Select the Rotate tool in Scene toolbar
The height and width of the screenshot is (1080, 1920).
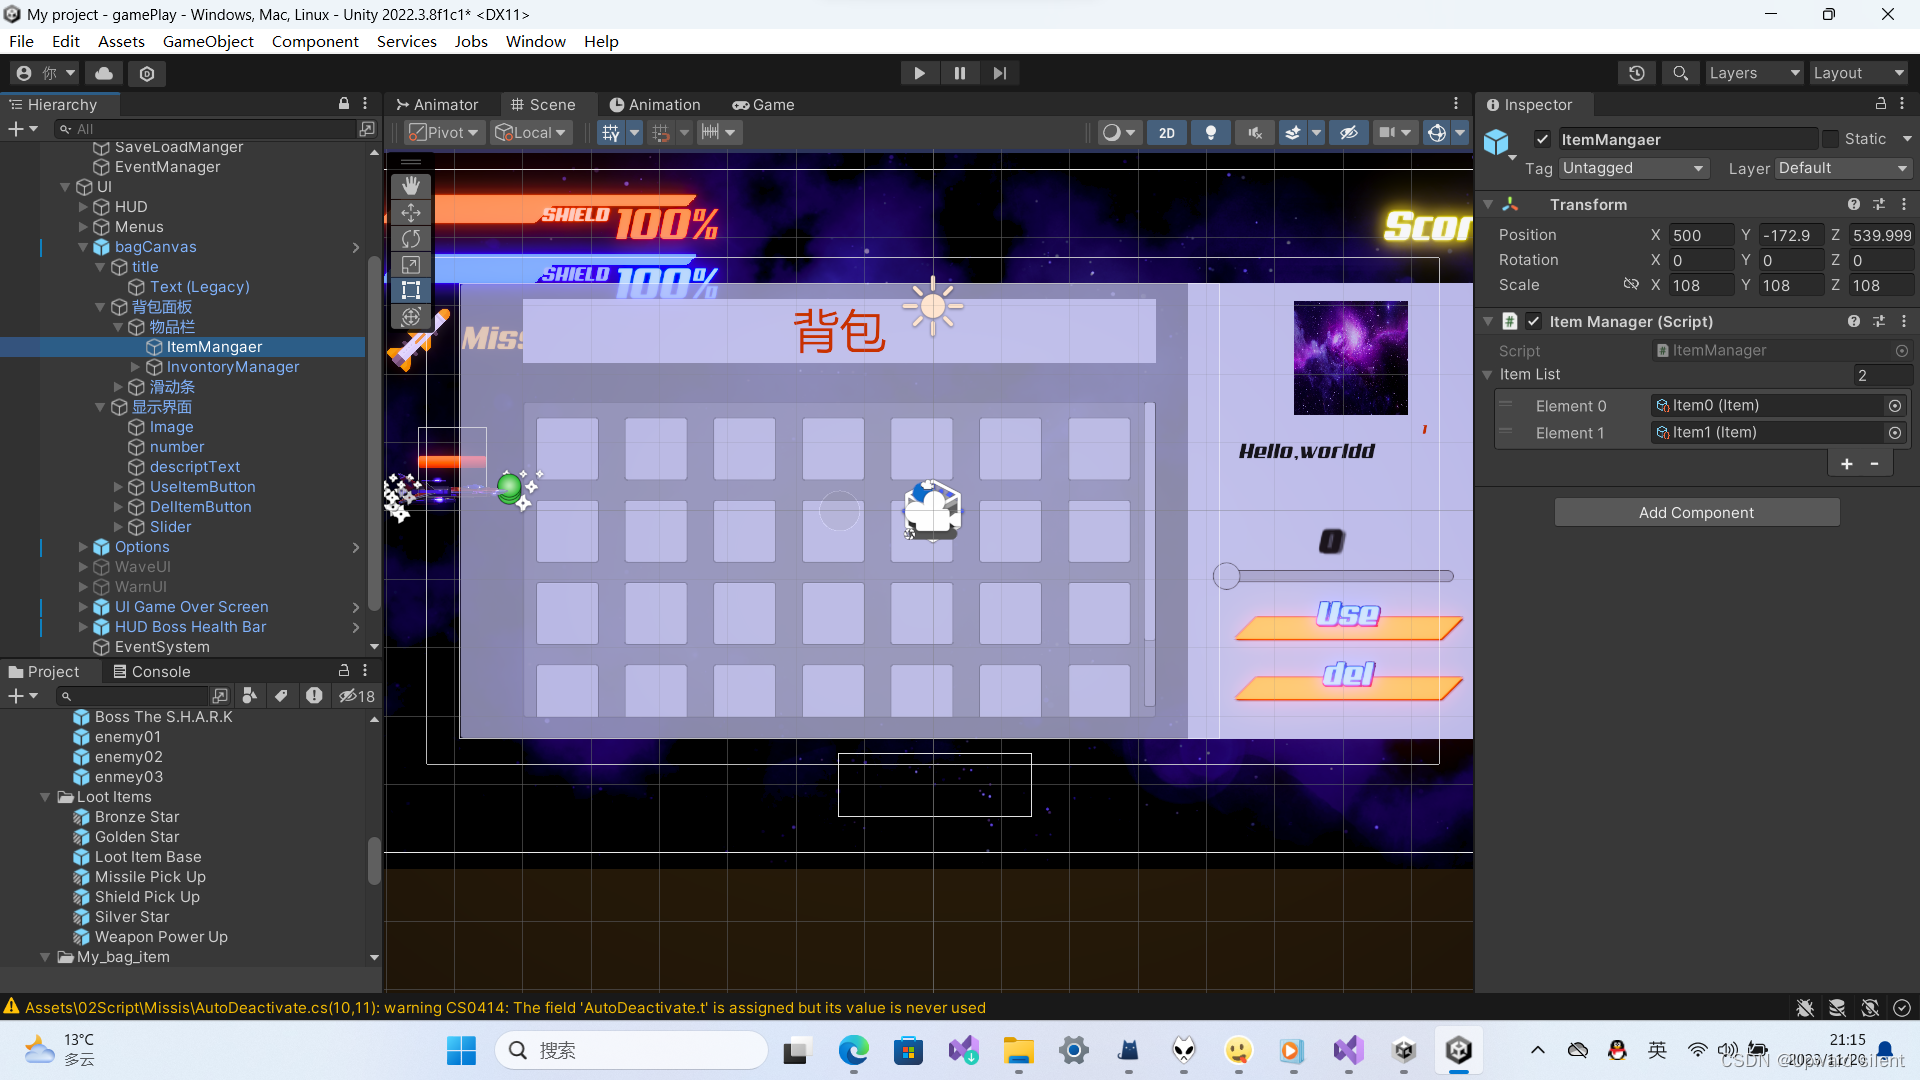click(x=410, y=238)
